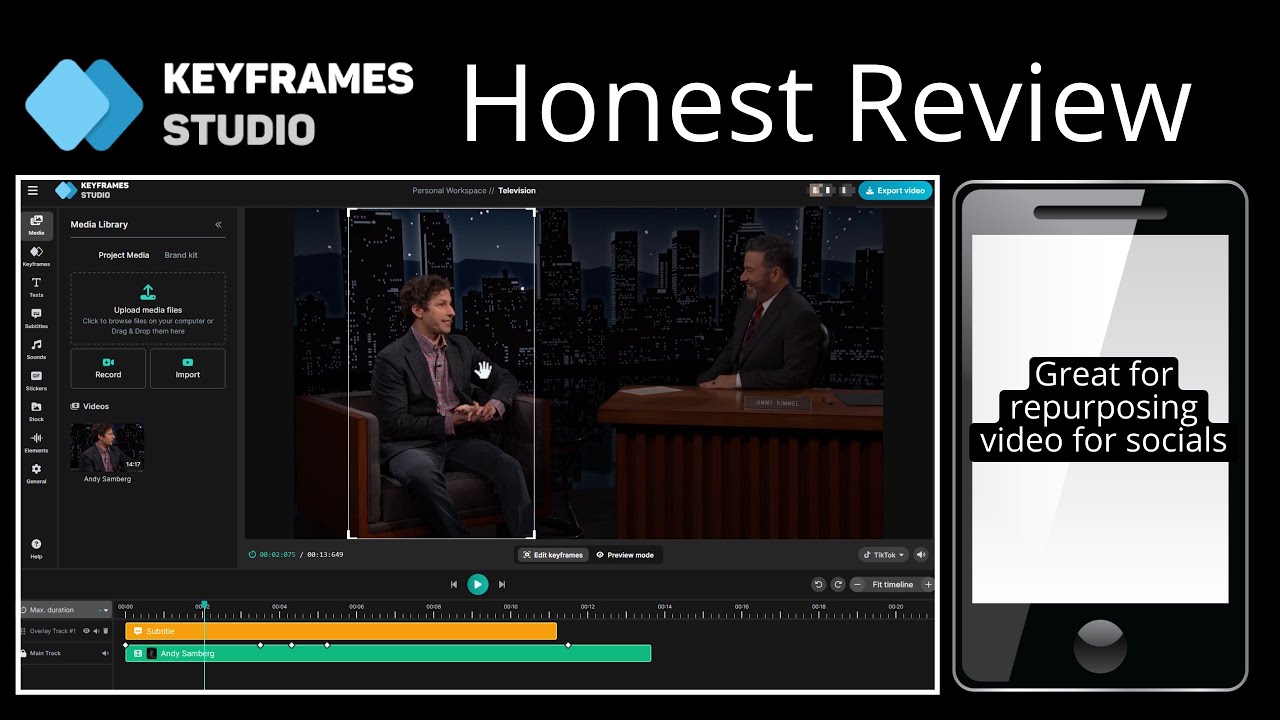The width and height of the screenshot is (1280, 720).
Task: Toggle visibility eye of Overlay Track #1
Action: click(x=86, y=631)
